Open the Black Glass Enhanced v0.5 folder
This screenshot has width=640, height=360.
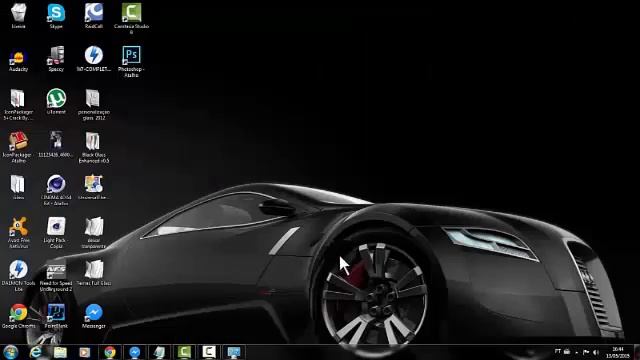coord(93,147)
